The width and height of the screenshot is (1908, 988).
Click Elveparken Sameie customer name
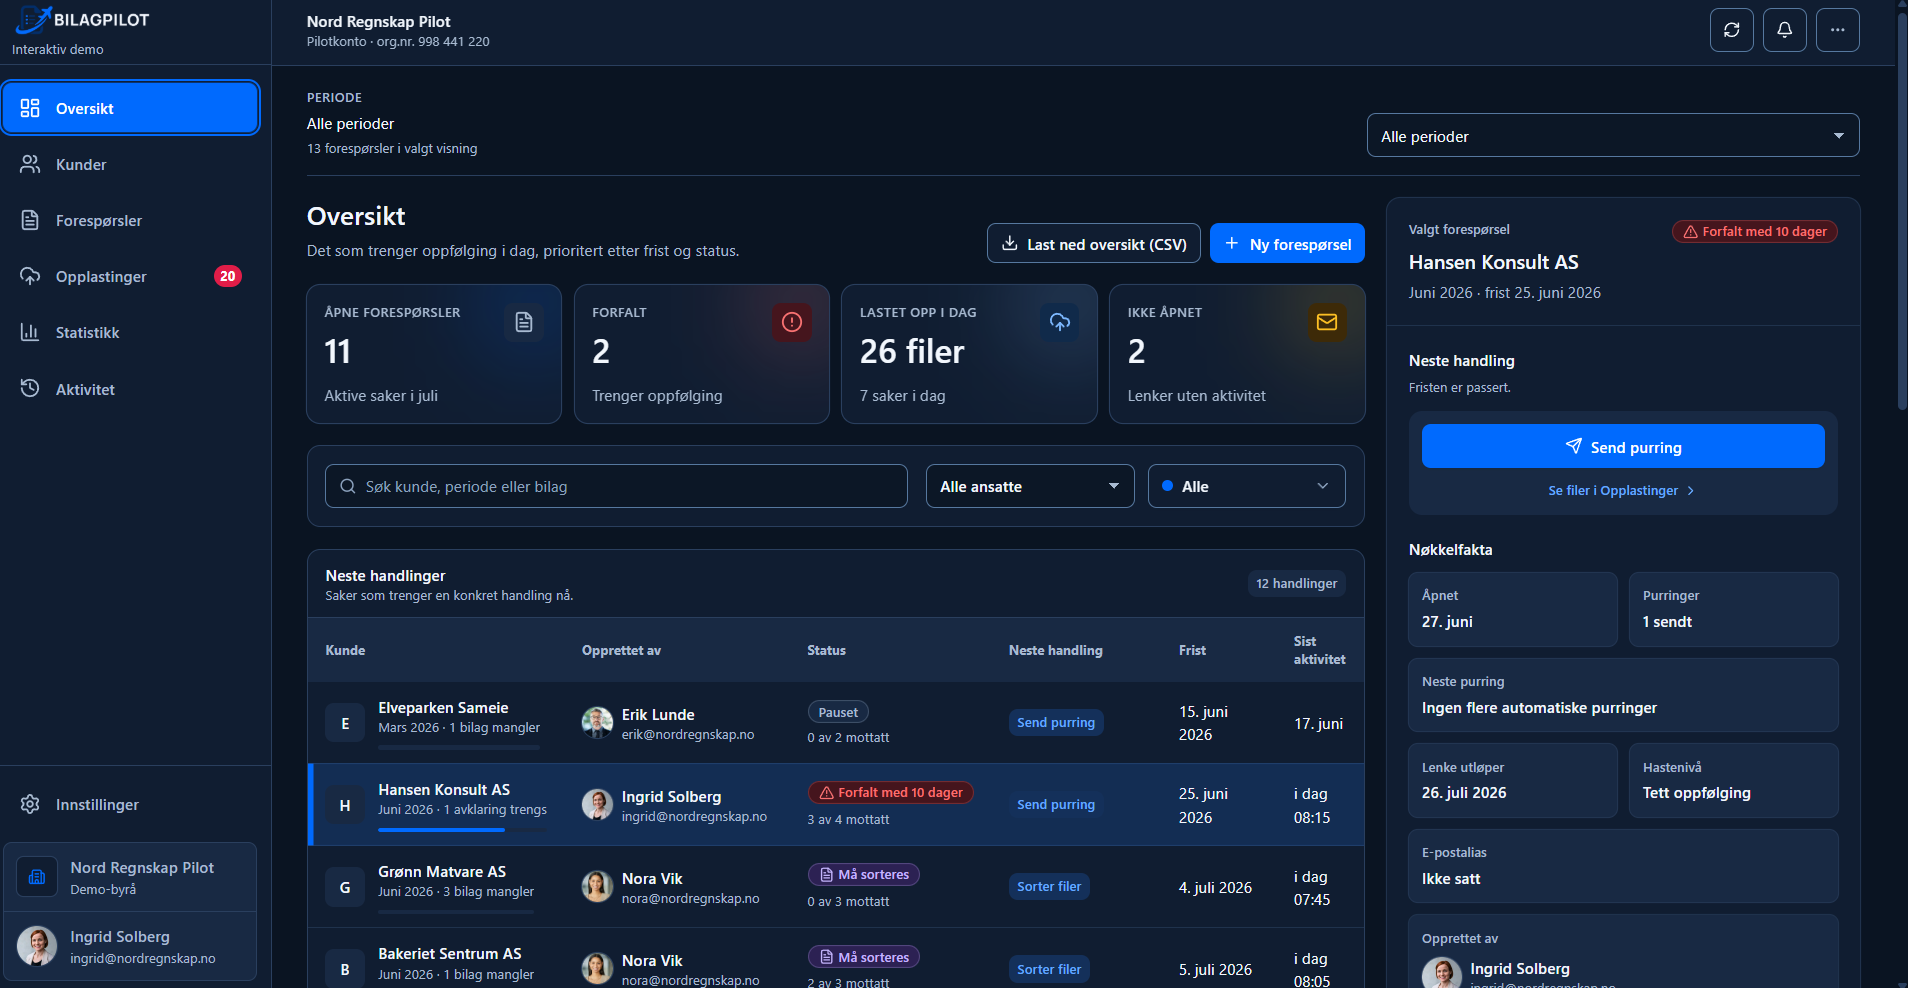[x=443, y=708]
